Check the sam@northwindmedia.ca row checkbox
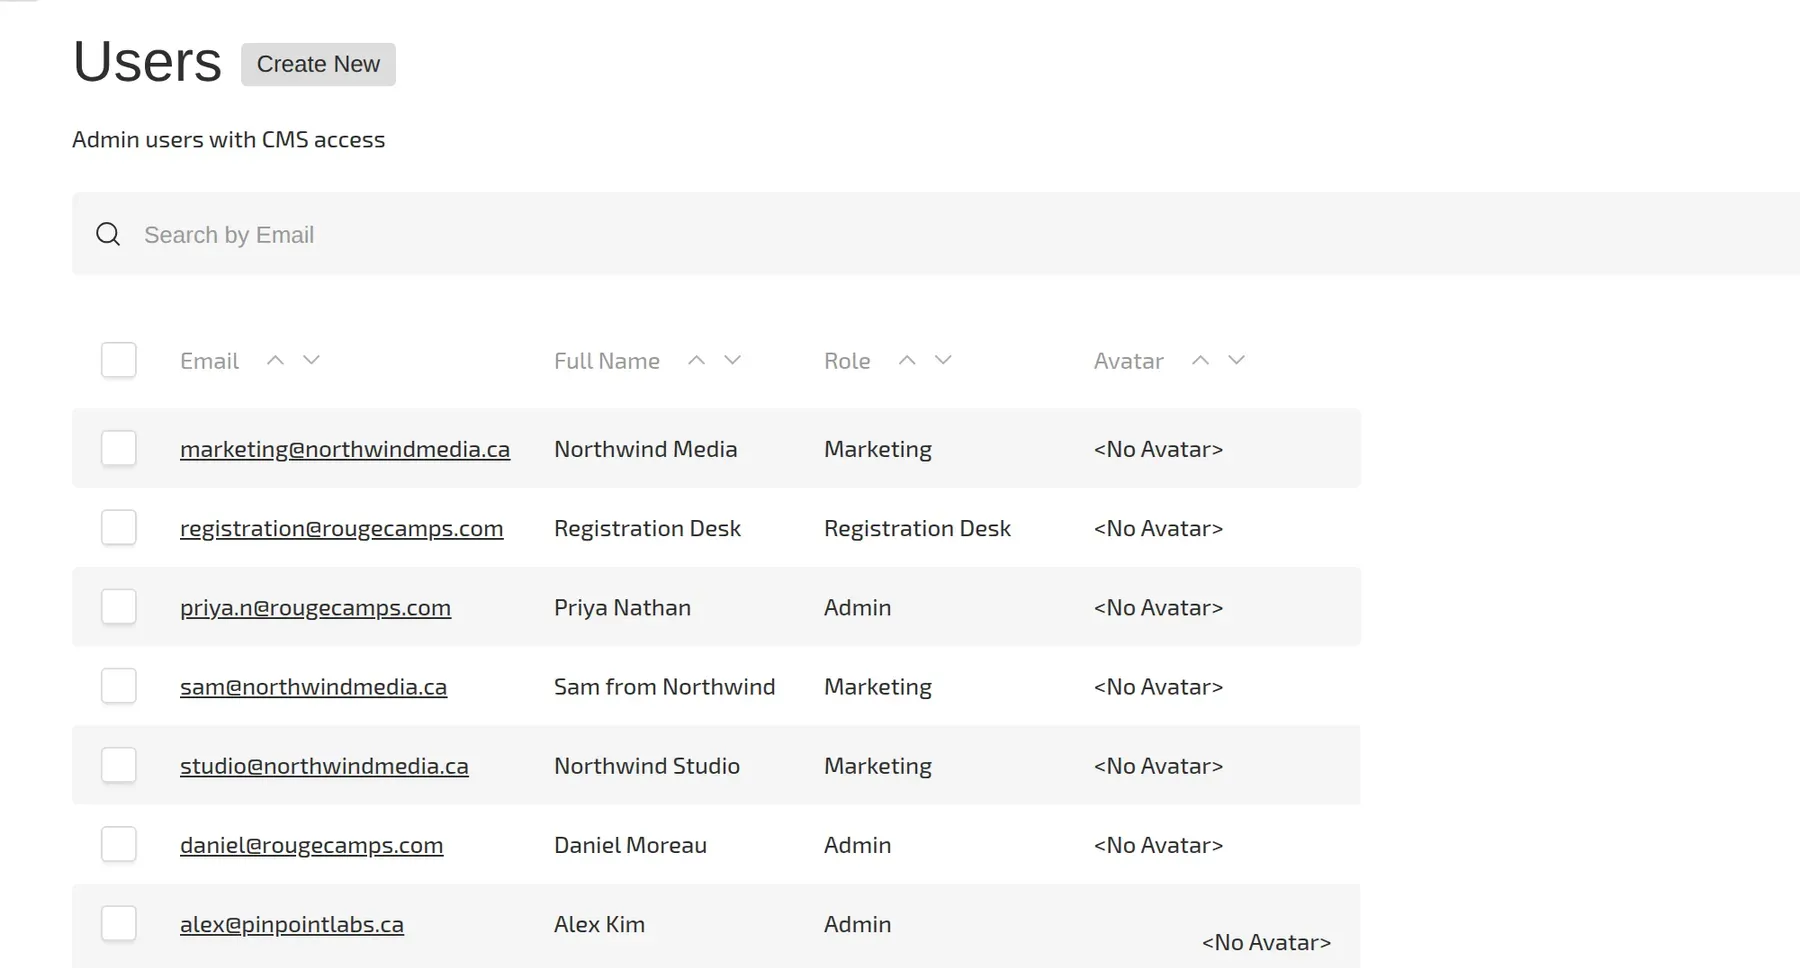 119,685
